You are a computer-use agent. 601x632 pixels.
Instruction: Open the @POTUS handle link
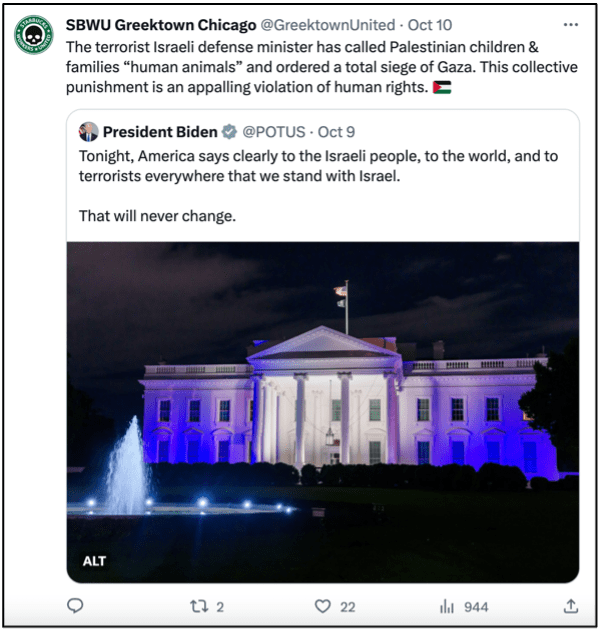(x=277, y=131)
